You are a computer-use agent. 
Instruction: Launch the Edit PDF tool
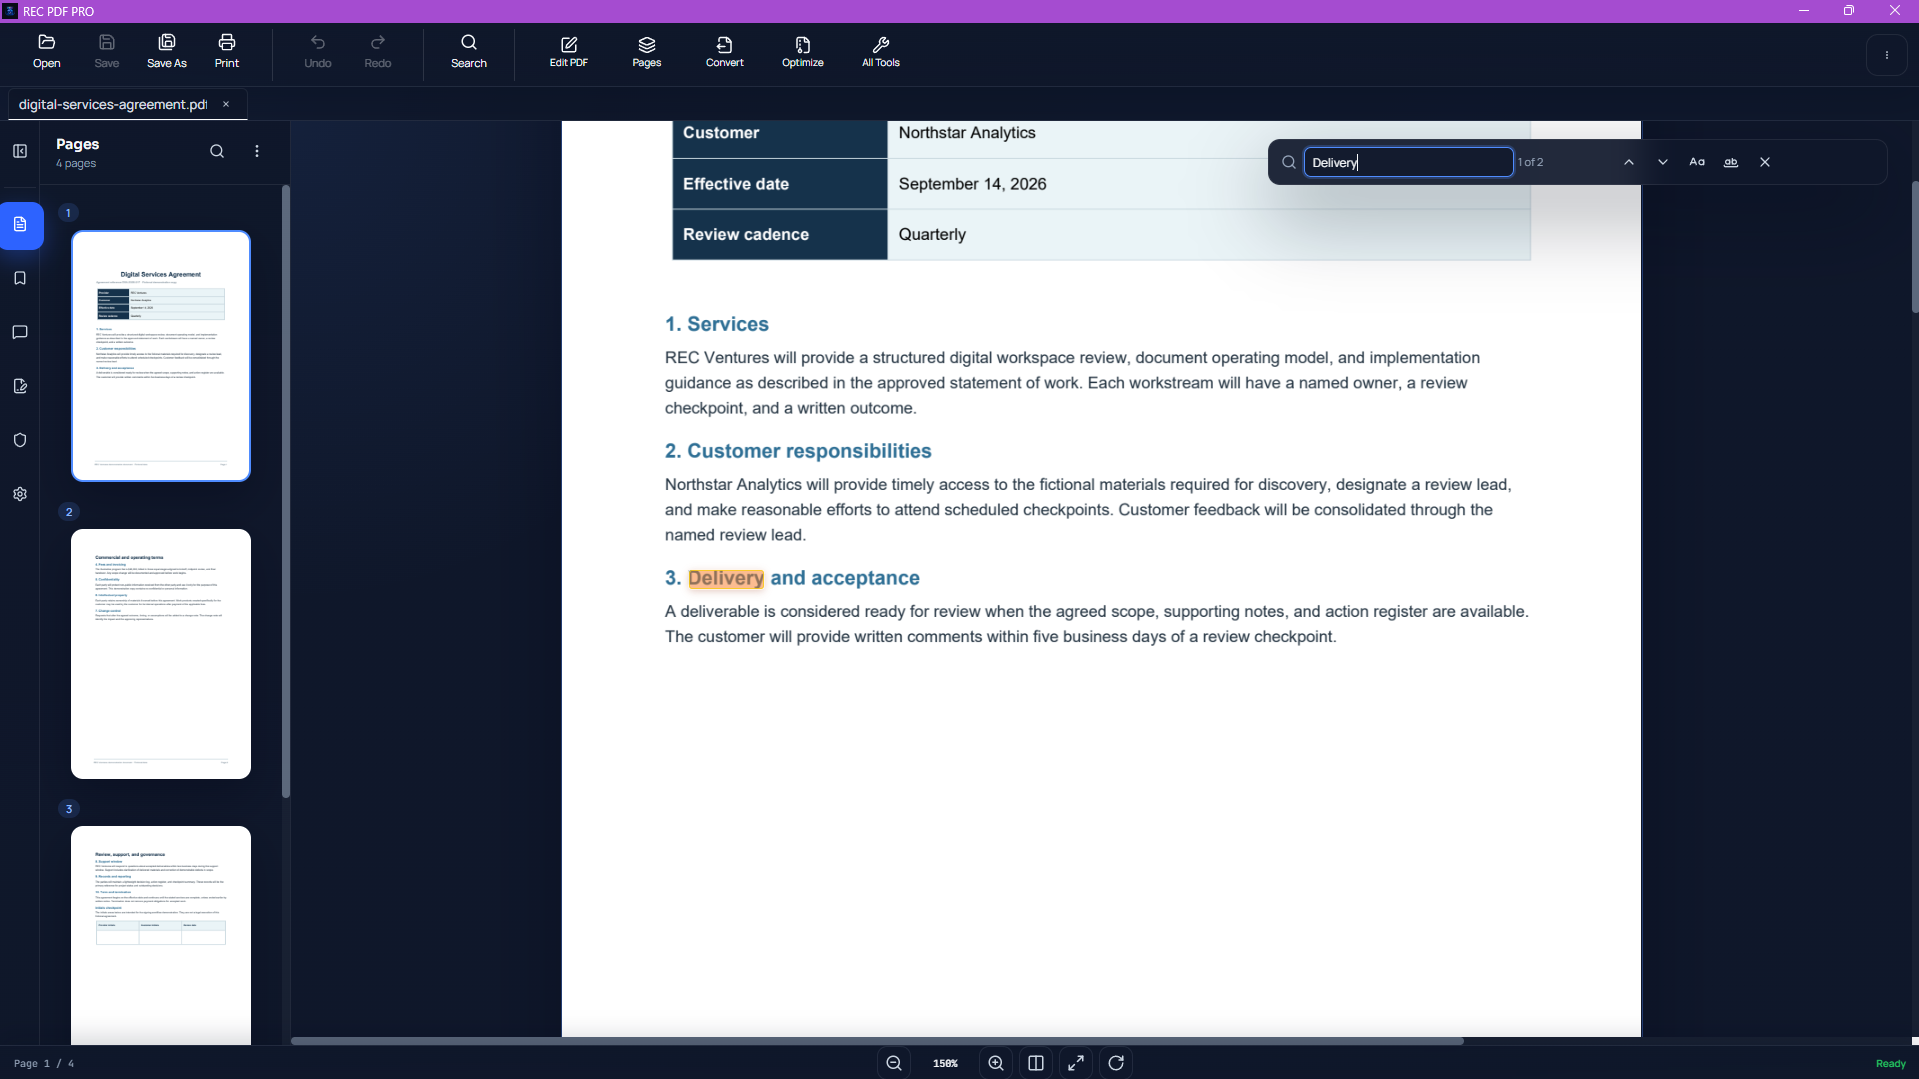[x=569, y=52]
